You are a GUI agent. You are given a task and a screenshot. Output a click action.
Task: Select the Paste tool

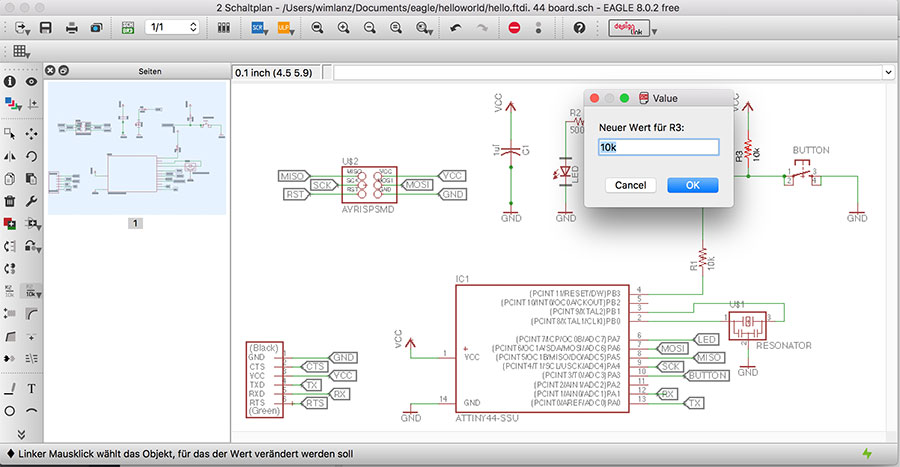point(32,179)
